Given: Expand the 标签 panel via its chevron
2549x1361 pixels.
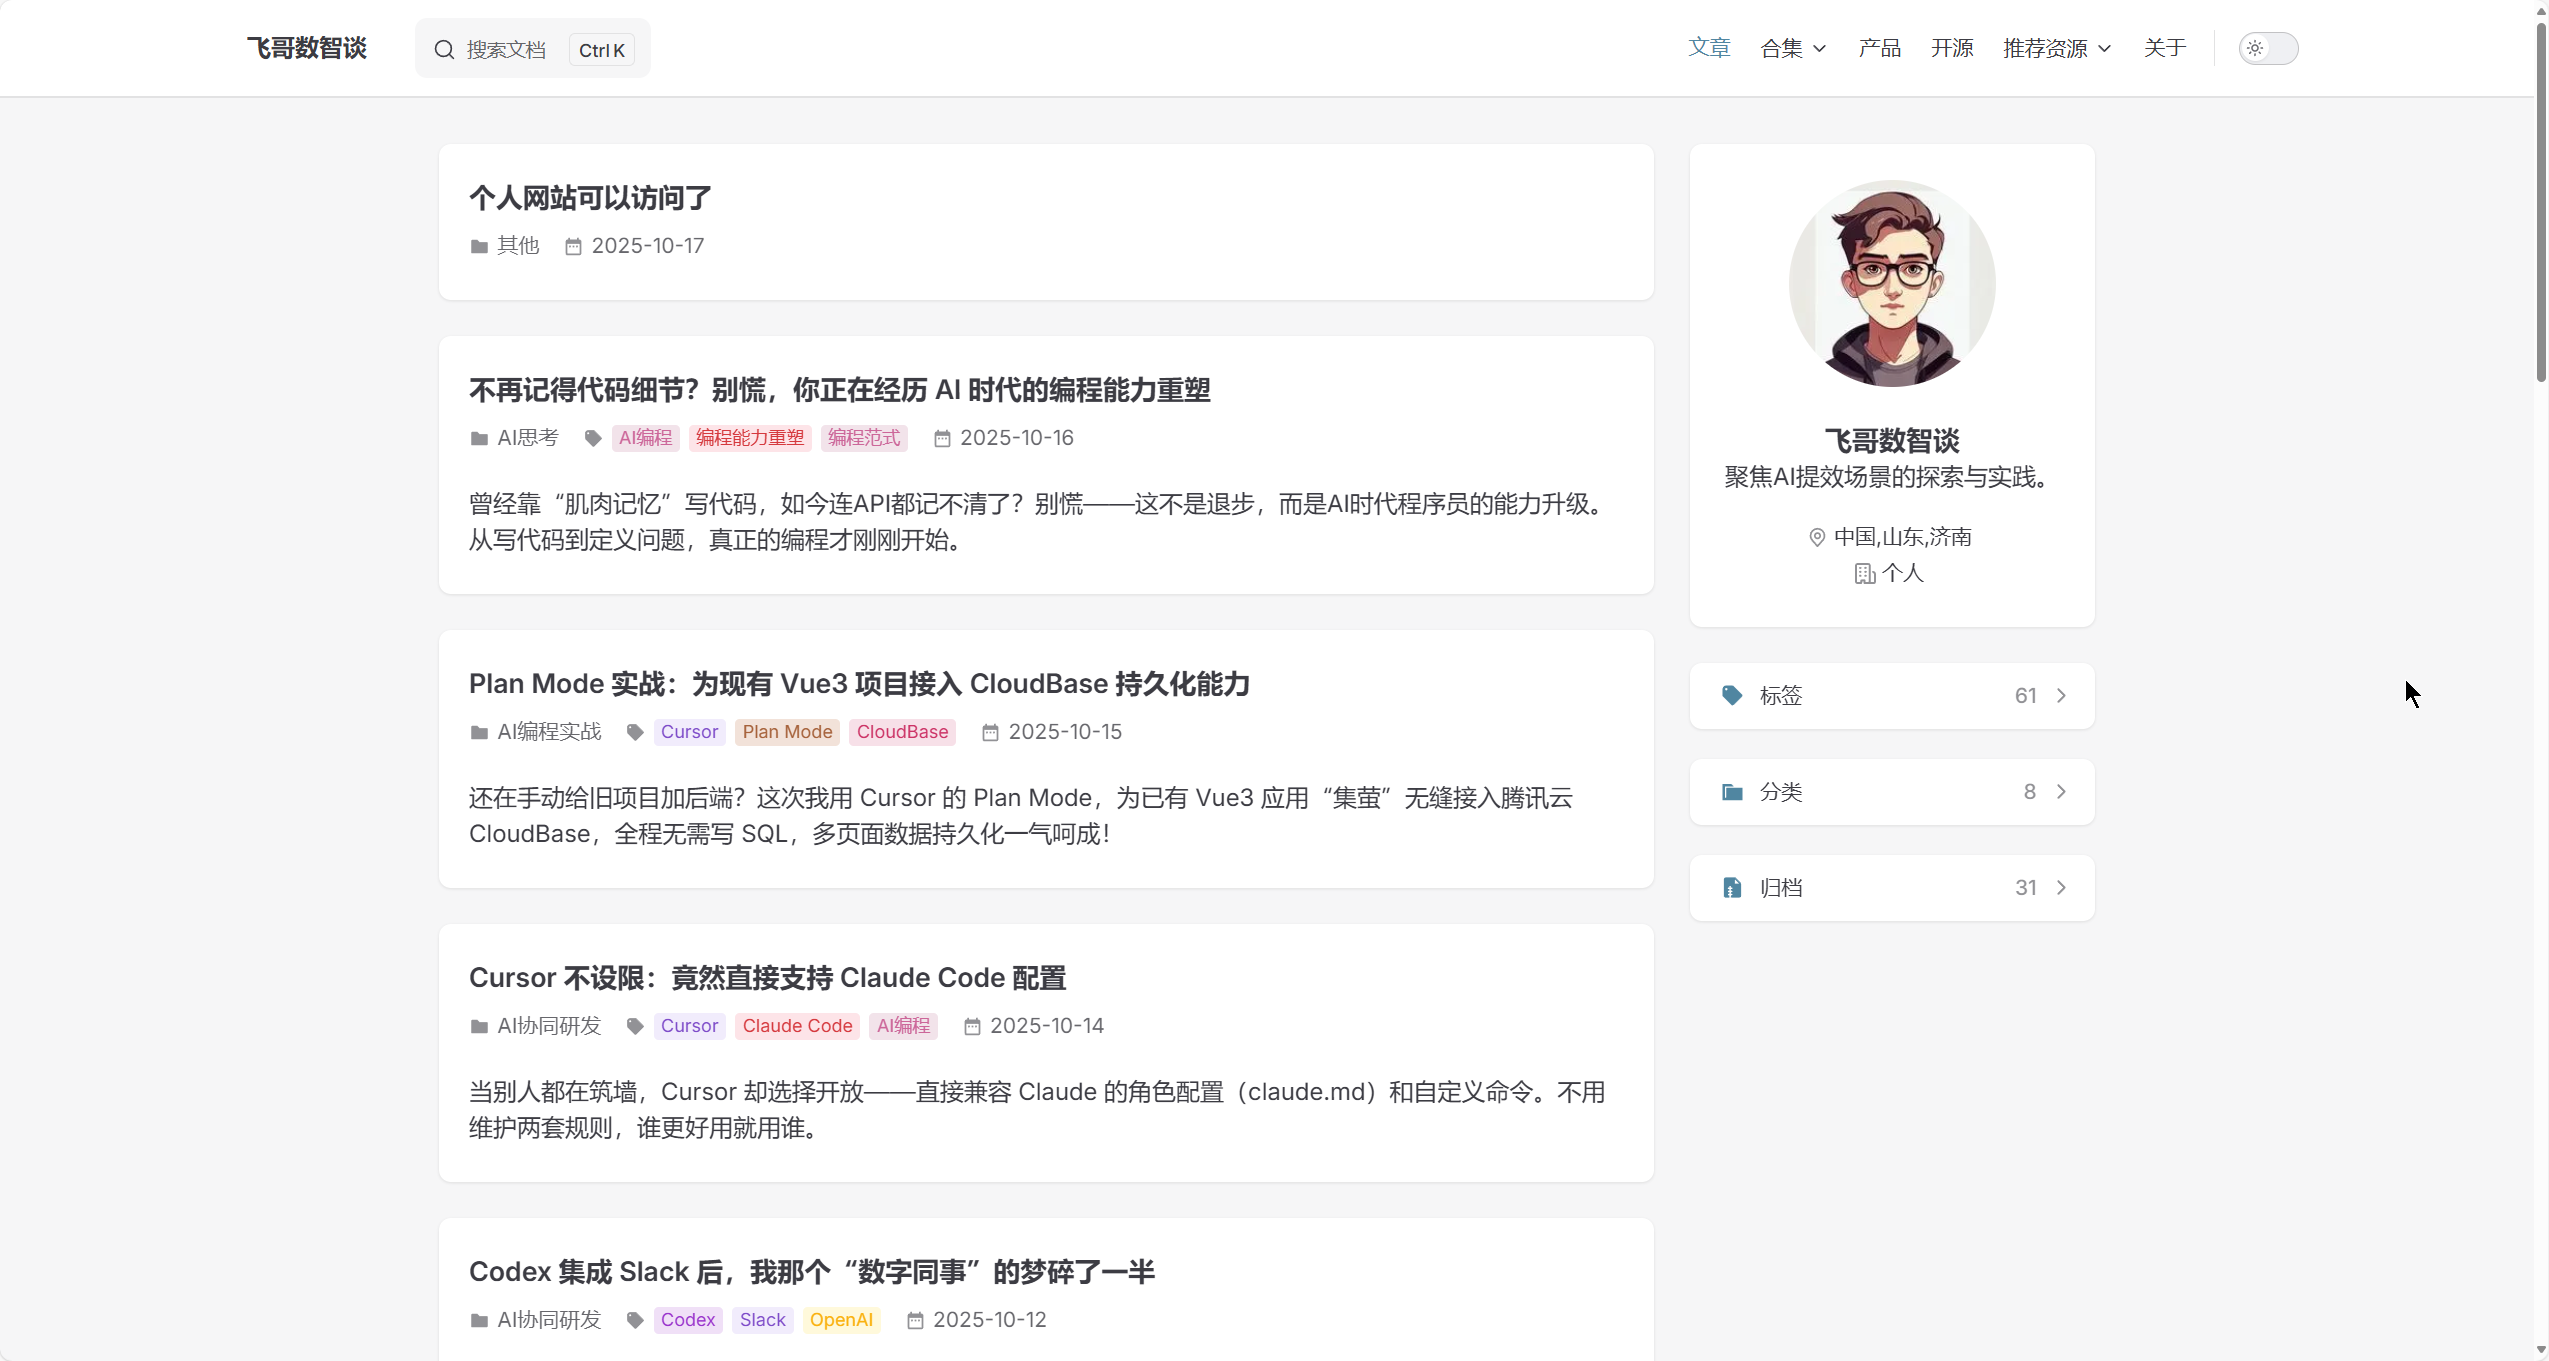Looking at the screenshot, I should (2064, 695).
